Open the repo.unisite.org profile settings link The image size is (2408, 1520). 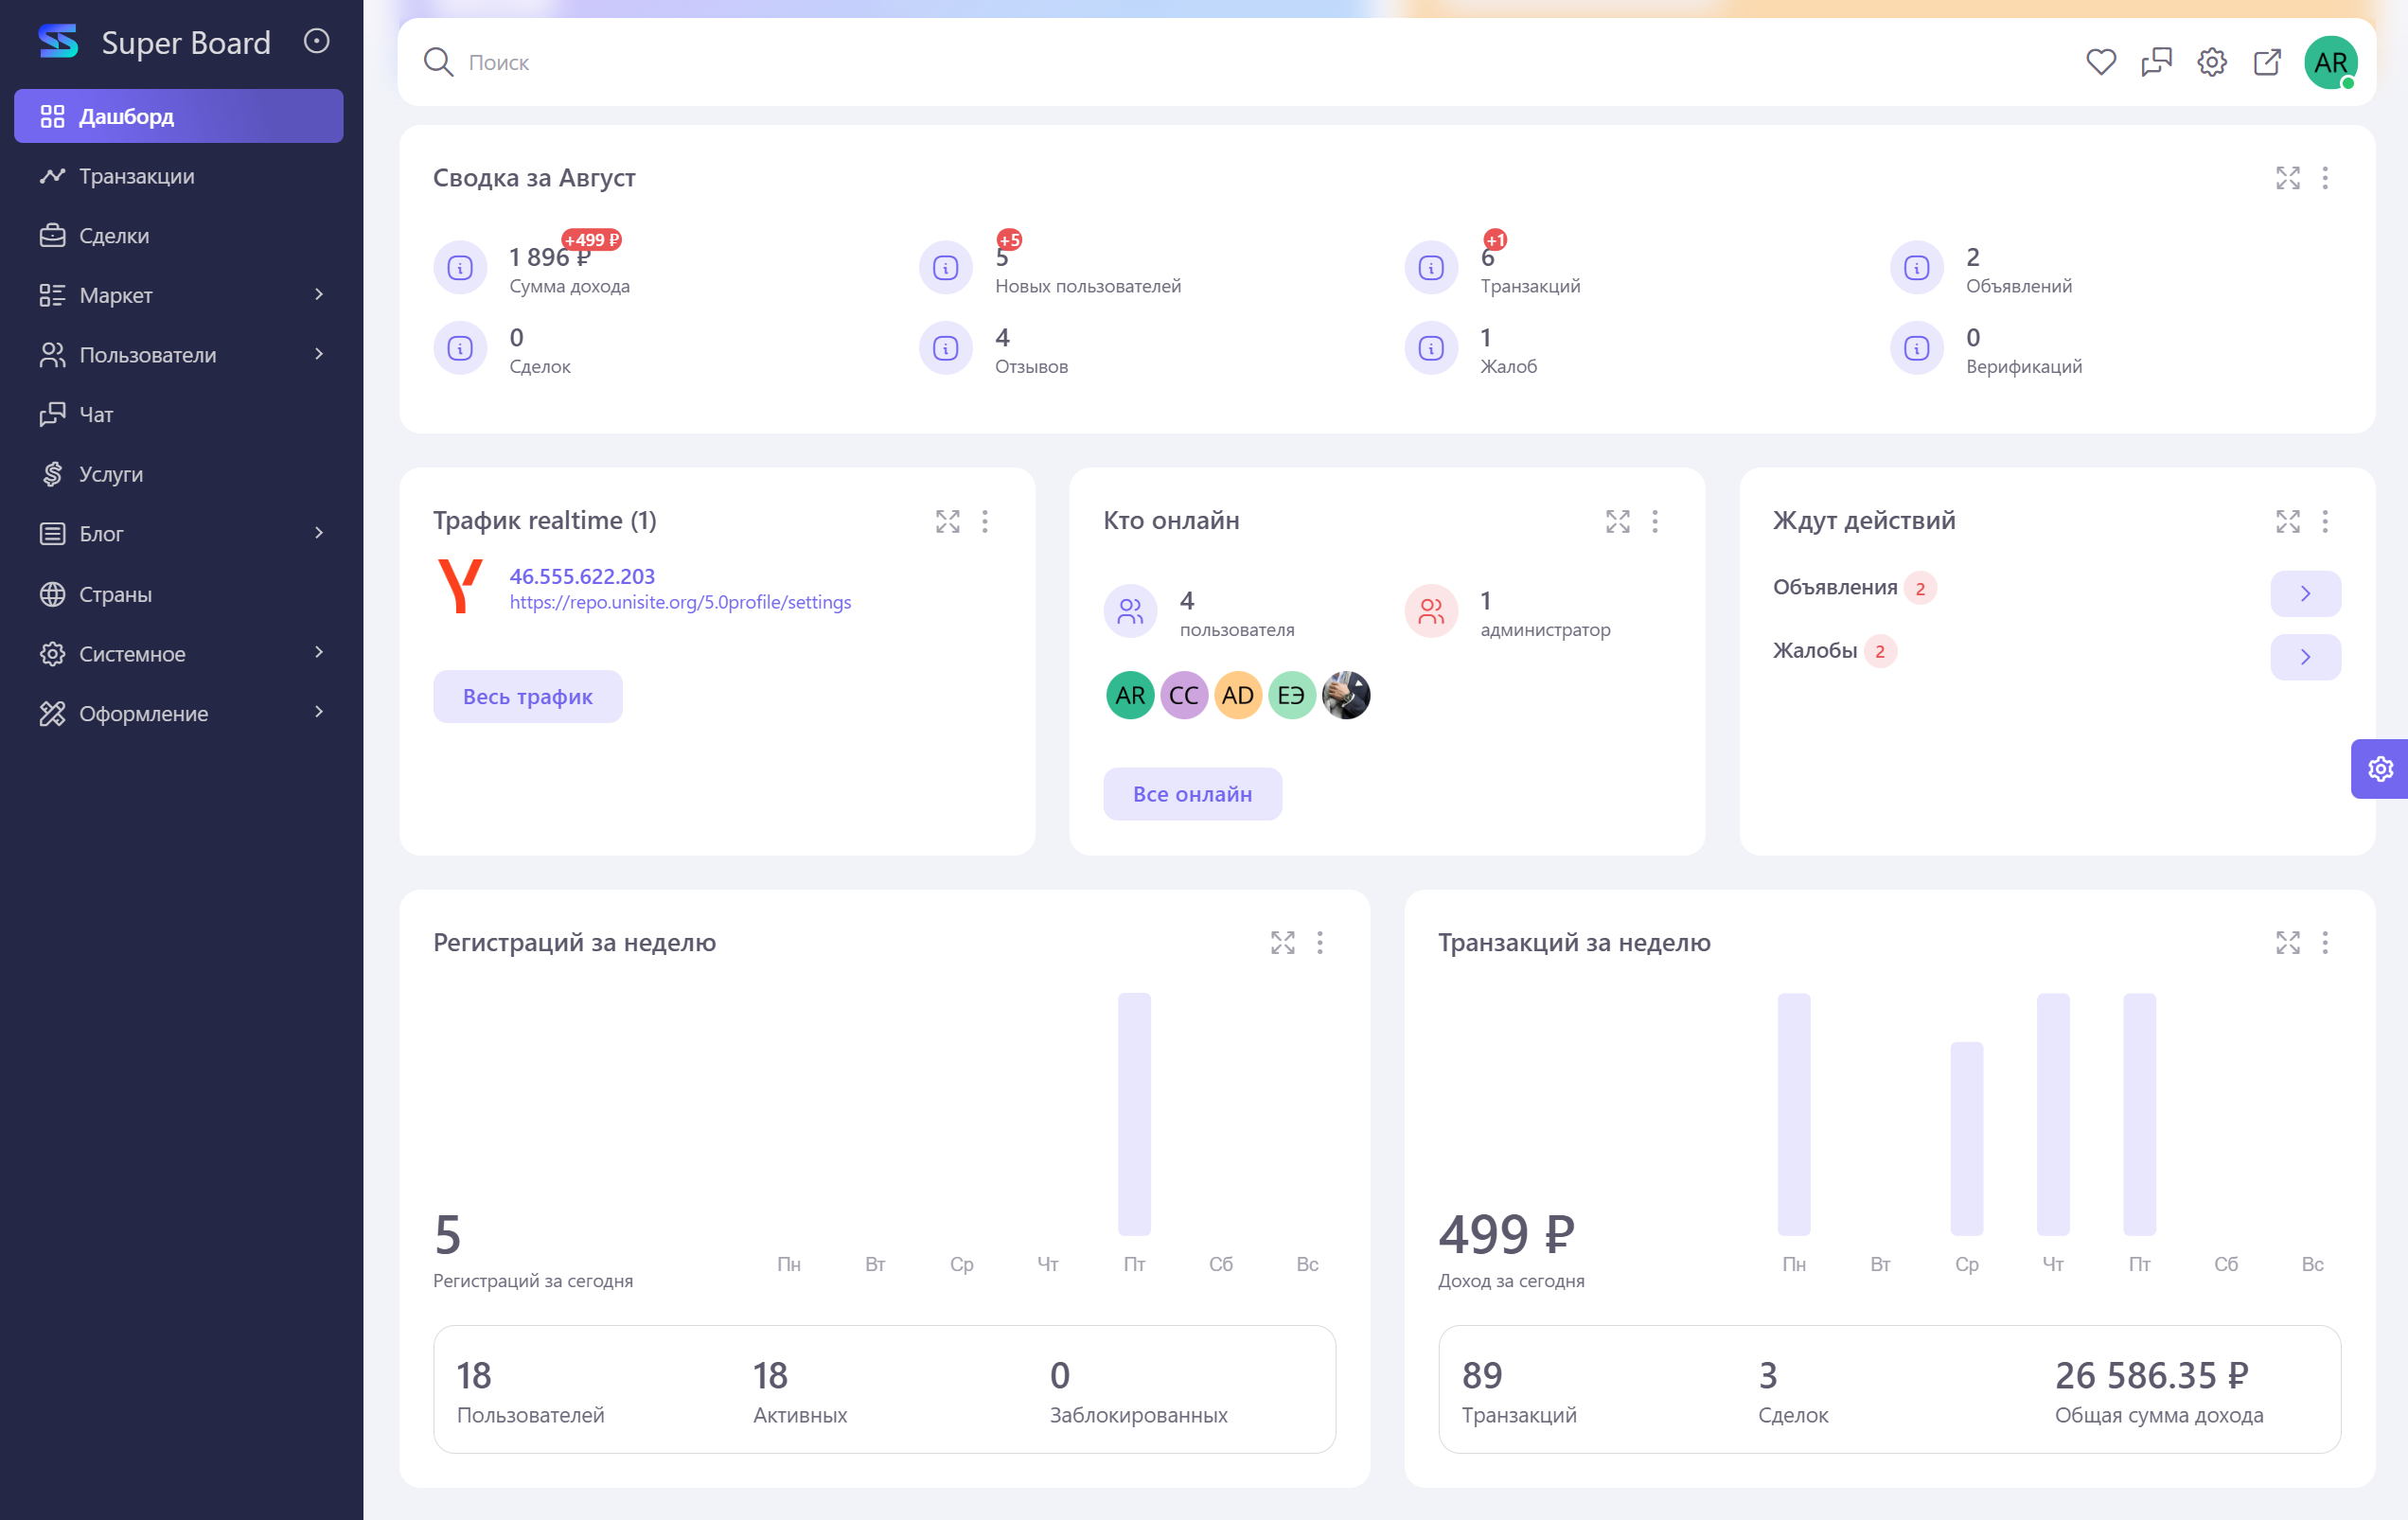[x=680, y=602]
